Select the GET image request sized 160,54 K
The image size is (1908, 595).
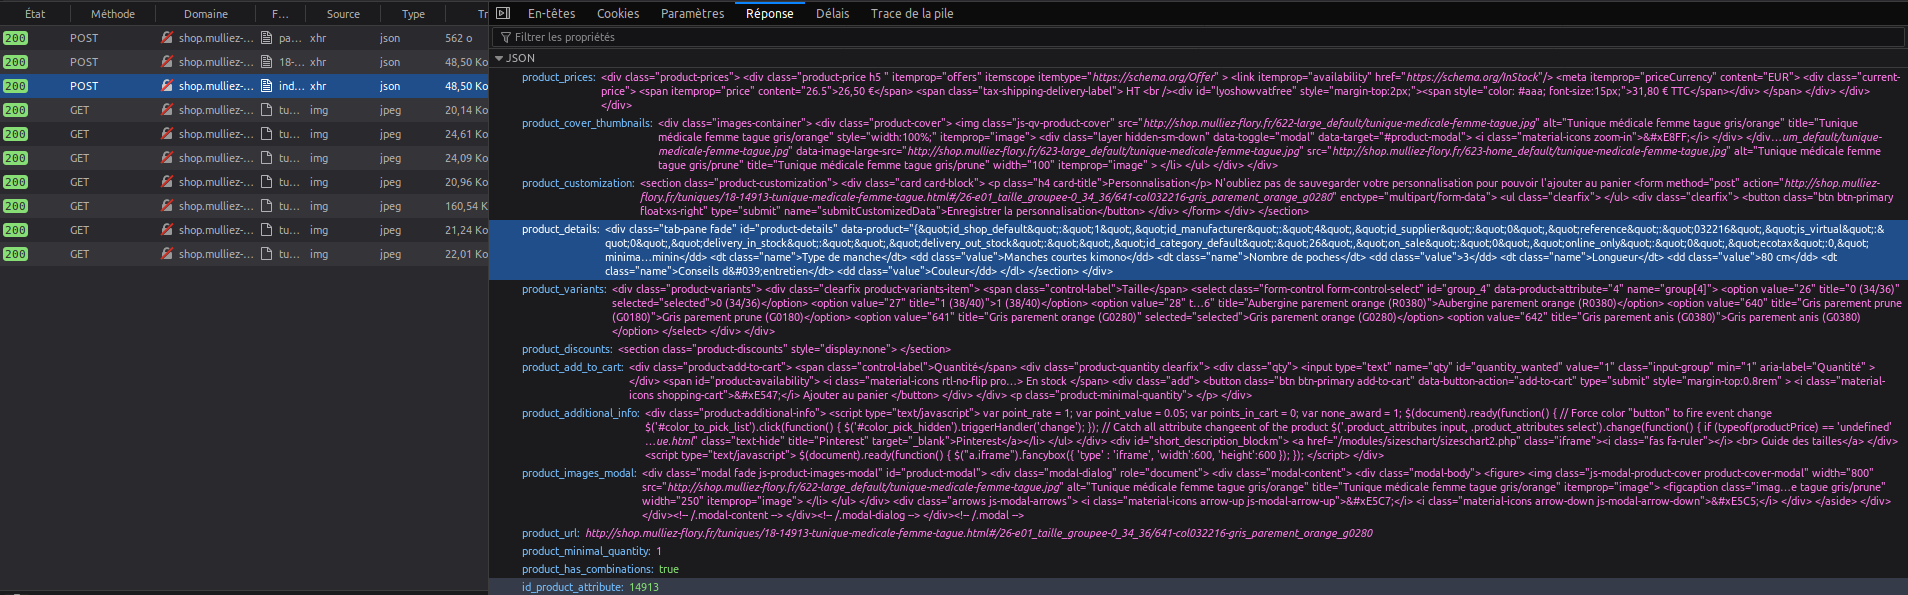(244, 206)
